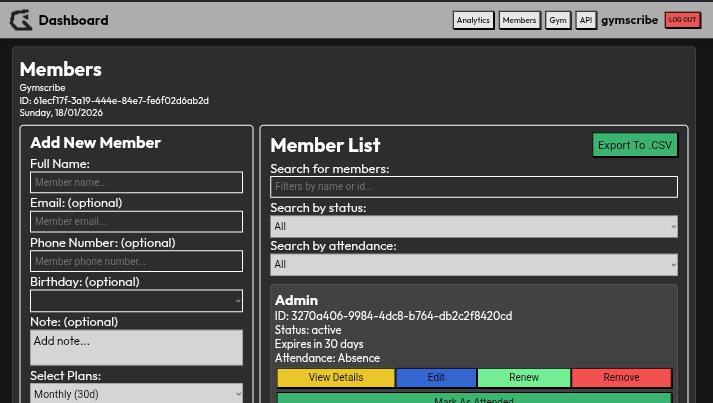
Task: Click the Member List heading
Action: click(325, 146)
